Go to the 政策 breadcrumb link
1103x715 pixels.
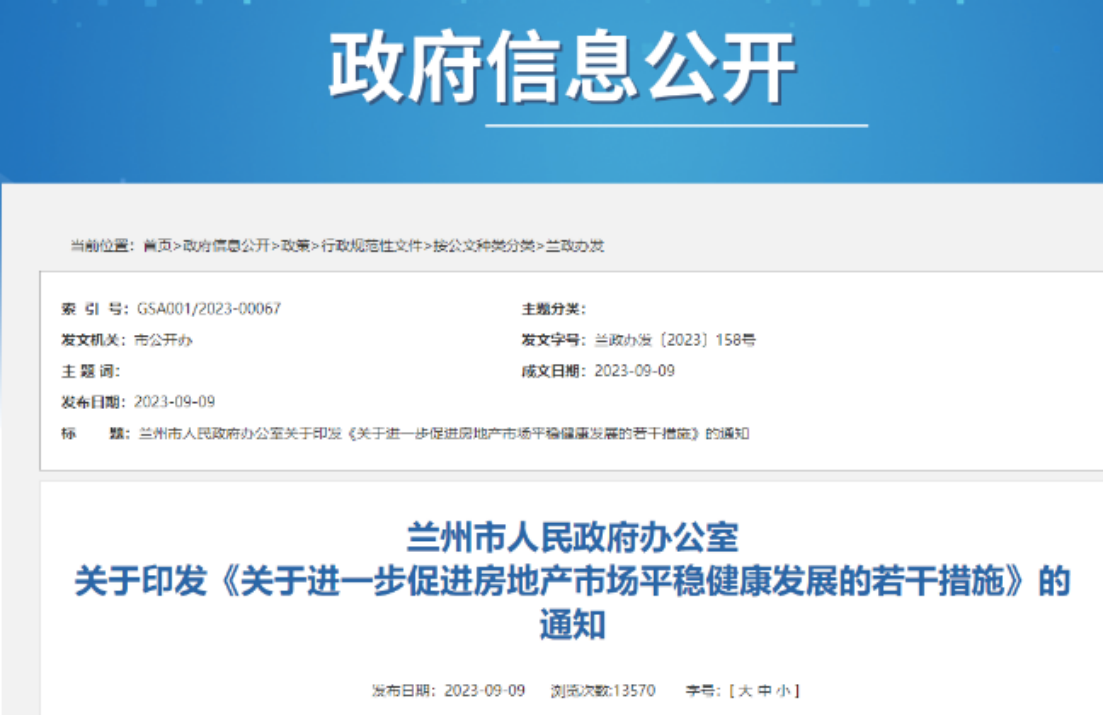(x=294, y=246)
